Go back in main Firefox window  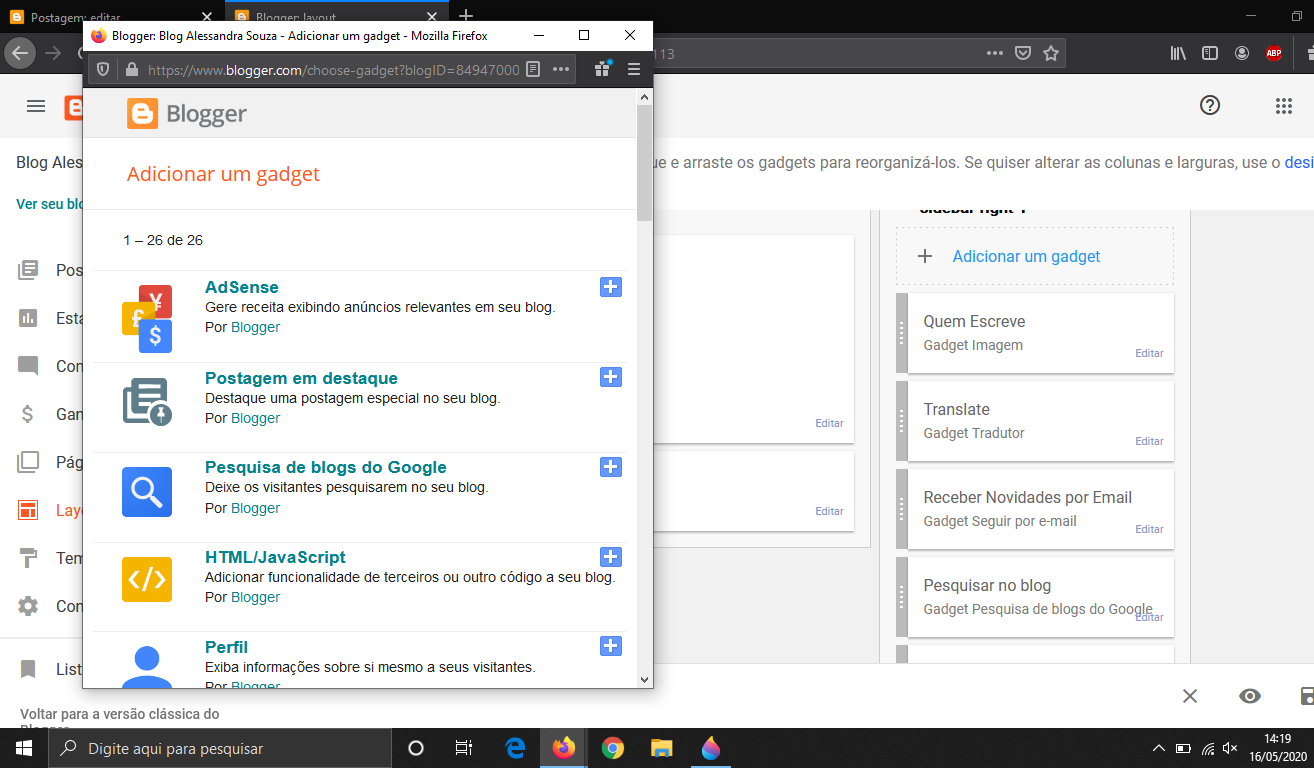click(x=20, y=53)
